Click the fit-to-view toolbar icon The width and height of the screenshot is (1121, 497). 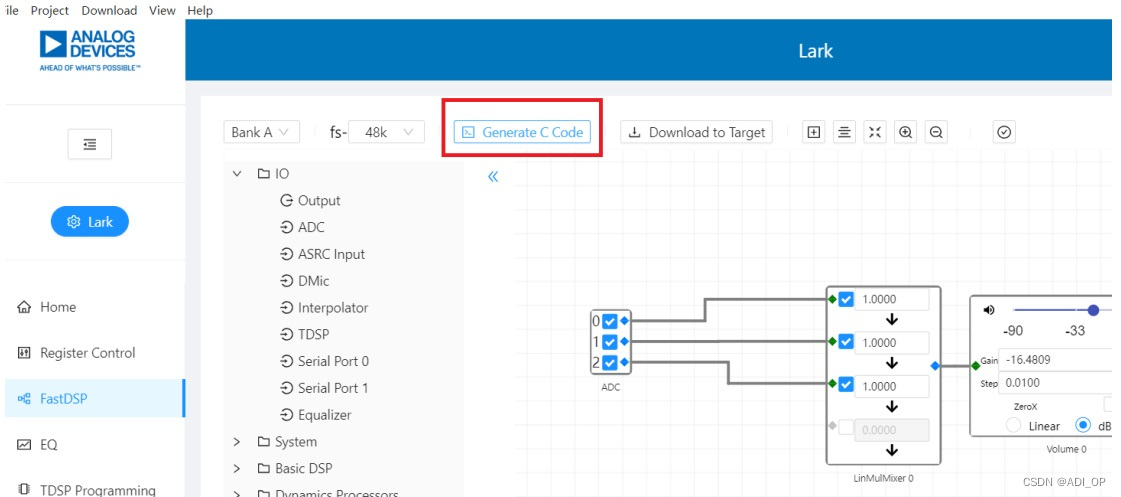(x=875, y=132)
